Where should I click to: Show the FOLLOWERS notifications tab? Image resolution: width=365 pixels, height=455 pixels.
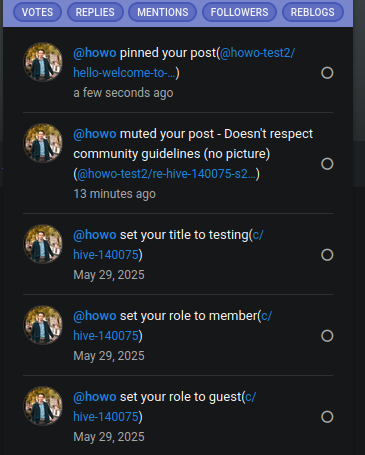tap(239, 12)
